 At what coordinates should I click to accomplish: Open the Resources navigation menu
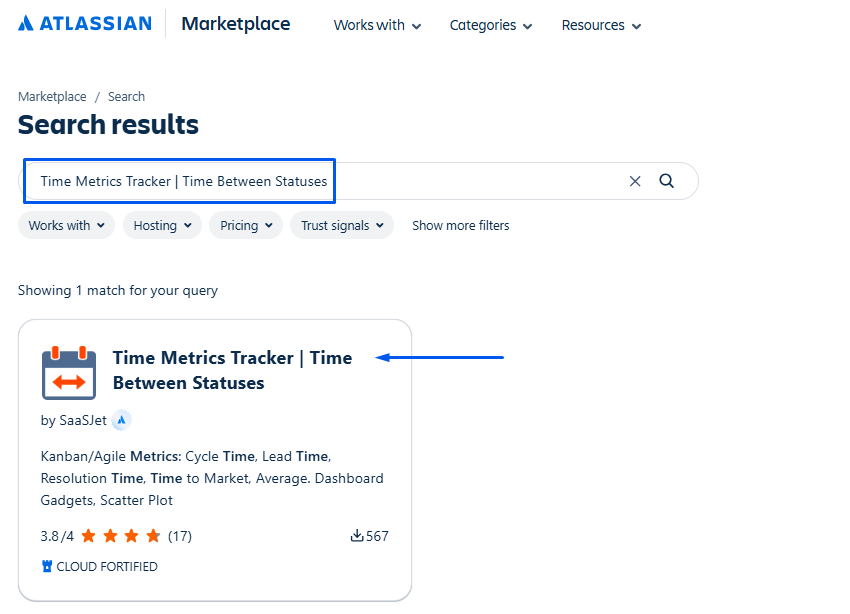click(601, 25)
